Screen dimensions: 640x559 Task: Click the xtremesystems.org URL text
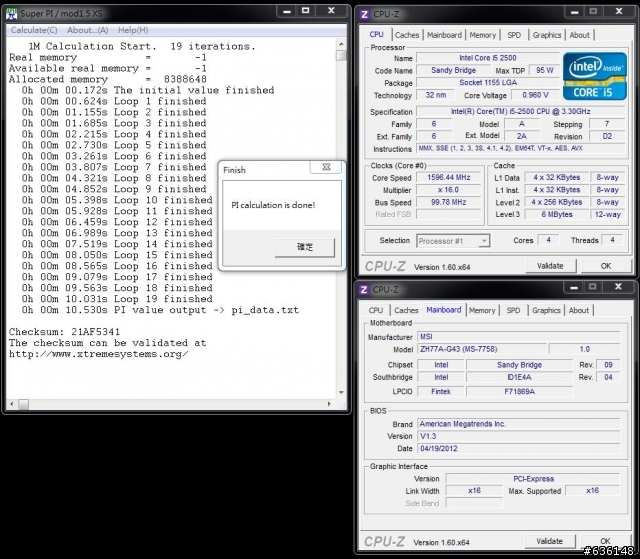(x=98, y=354)
